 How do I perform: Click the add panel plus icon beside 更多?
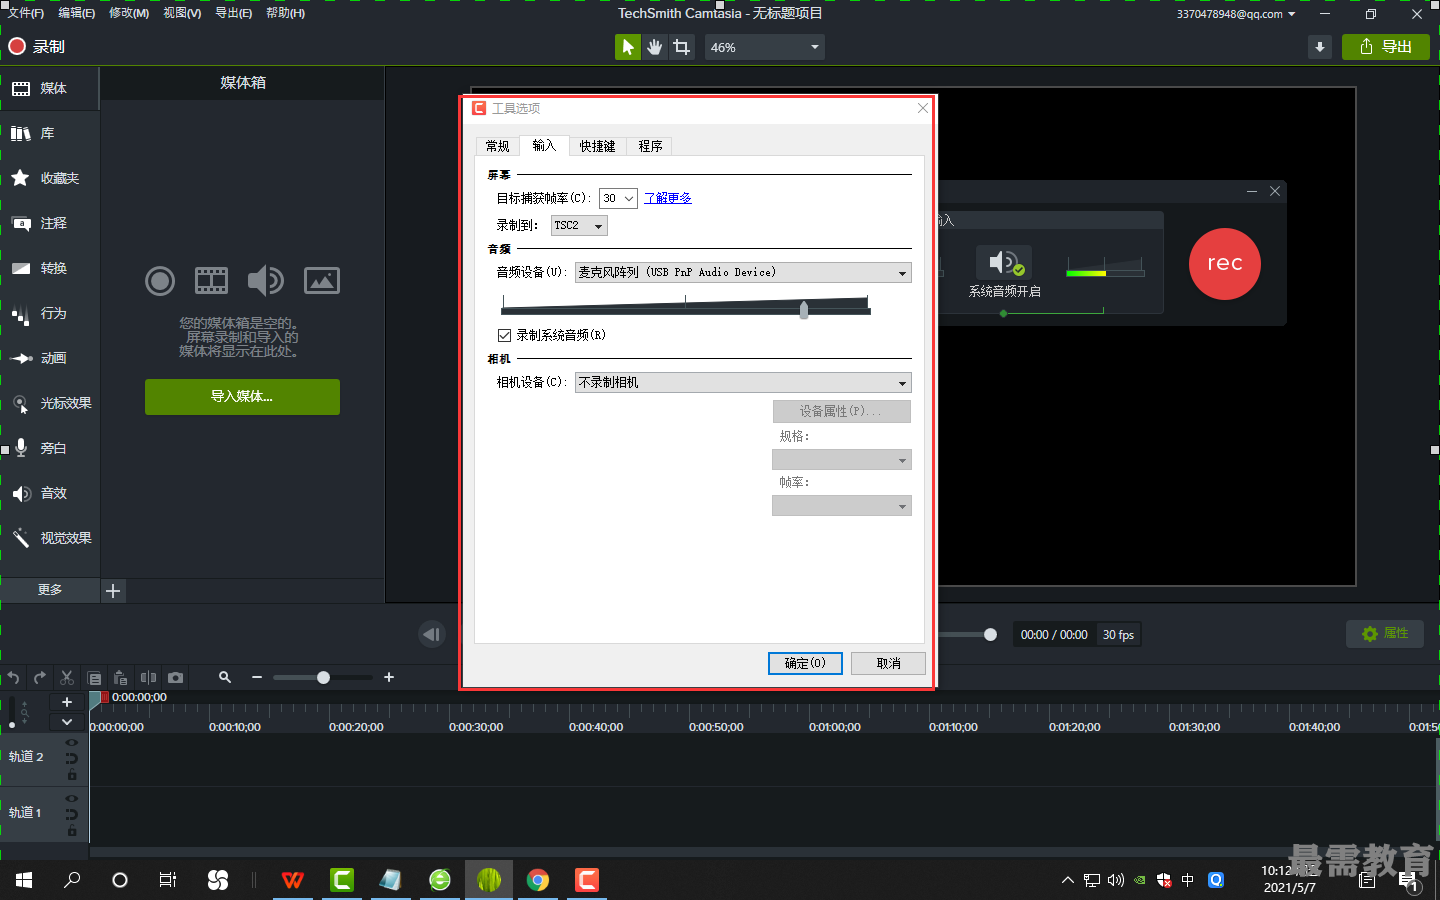pos(113,591)
